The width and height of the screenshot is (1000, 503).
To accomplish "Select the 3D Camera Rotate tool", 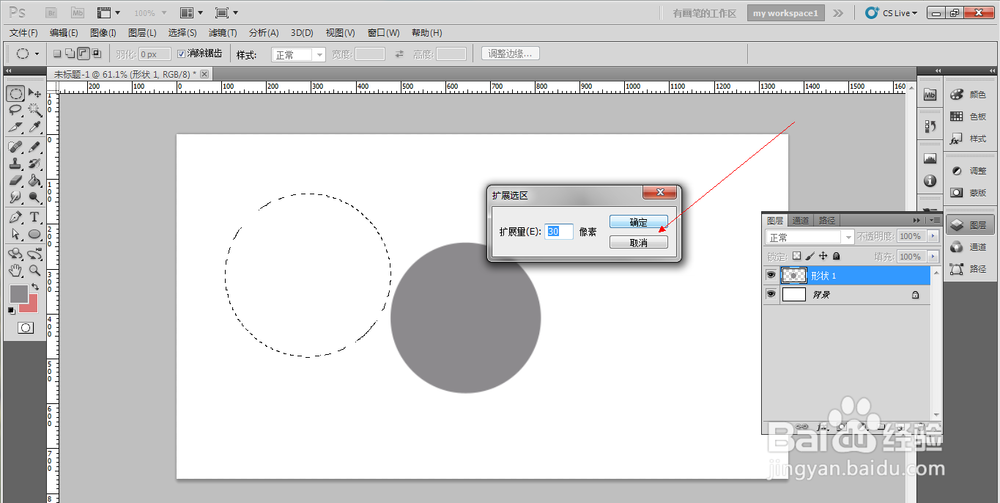I will pos(34,254).
